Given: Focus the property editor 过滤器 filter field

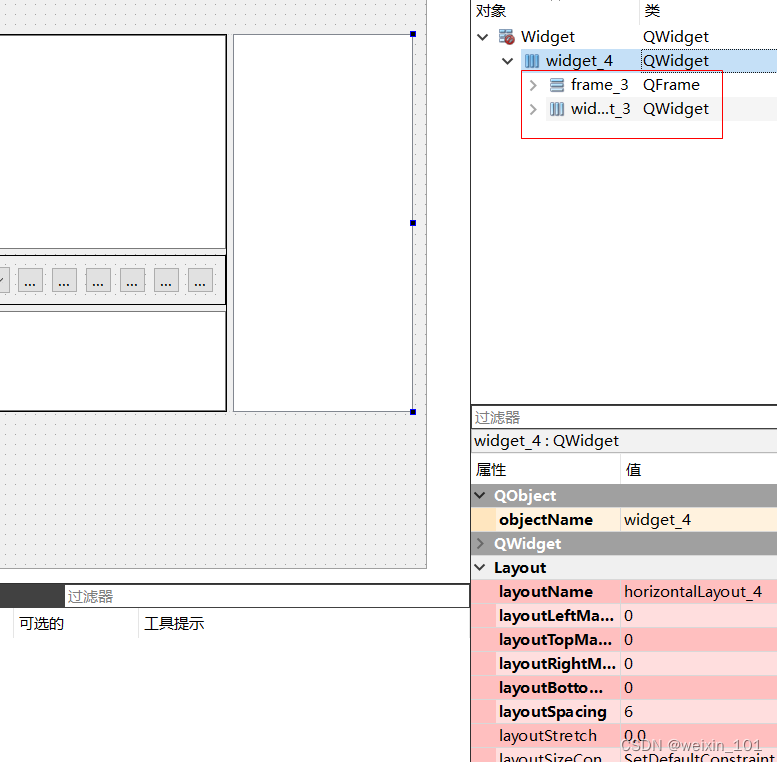Looking at the screenshot, I should (624, 417).
